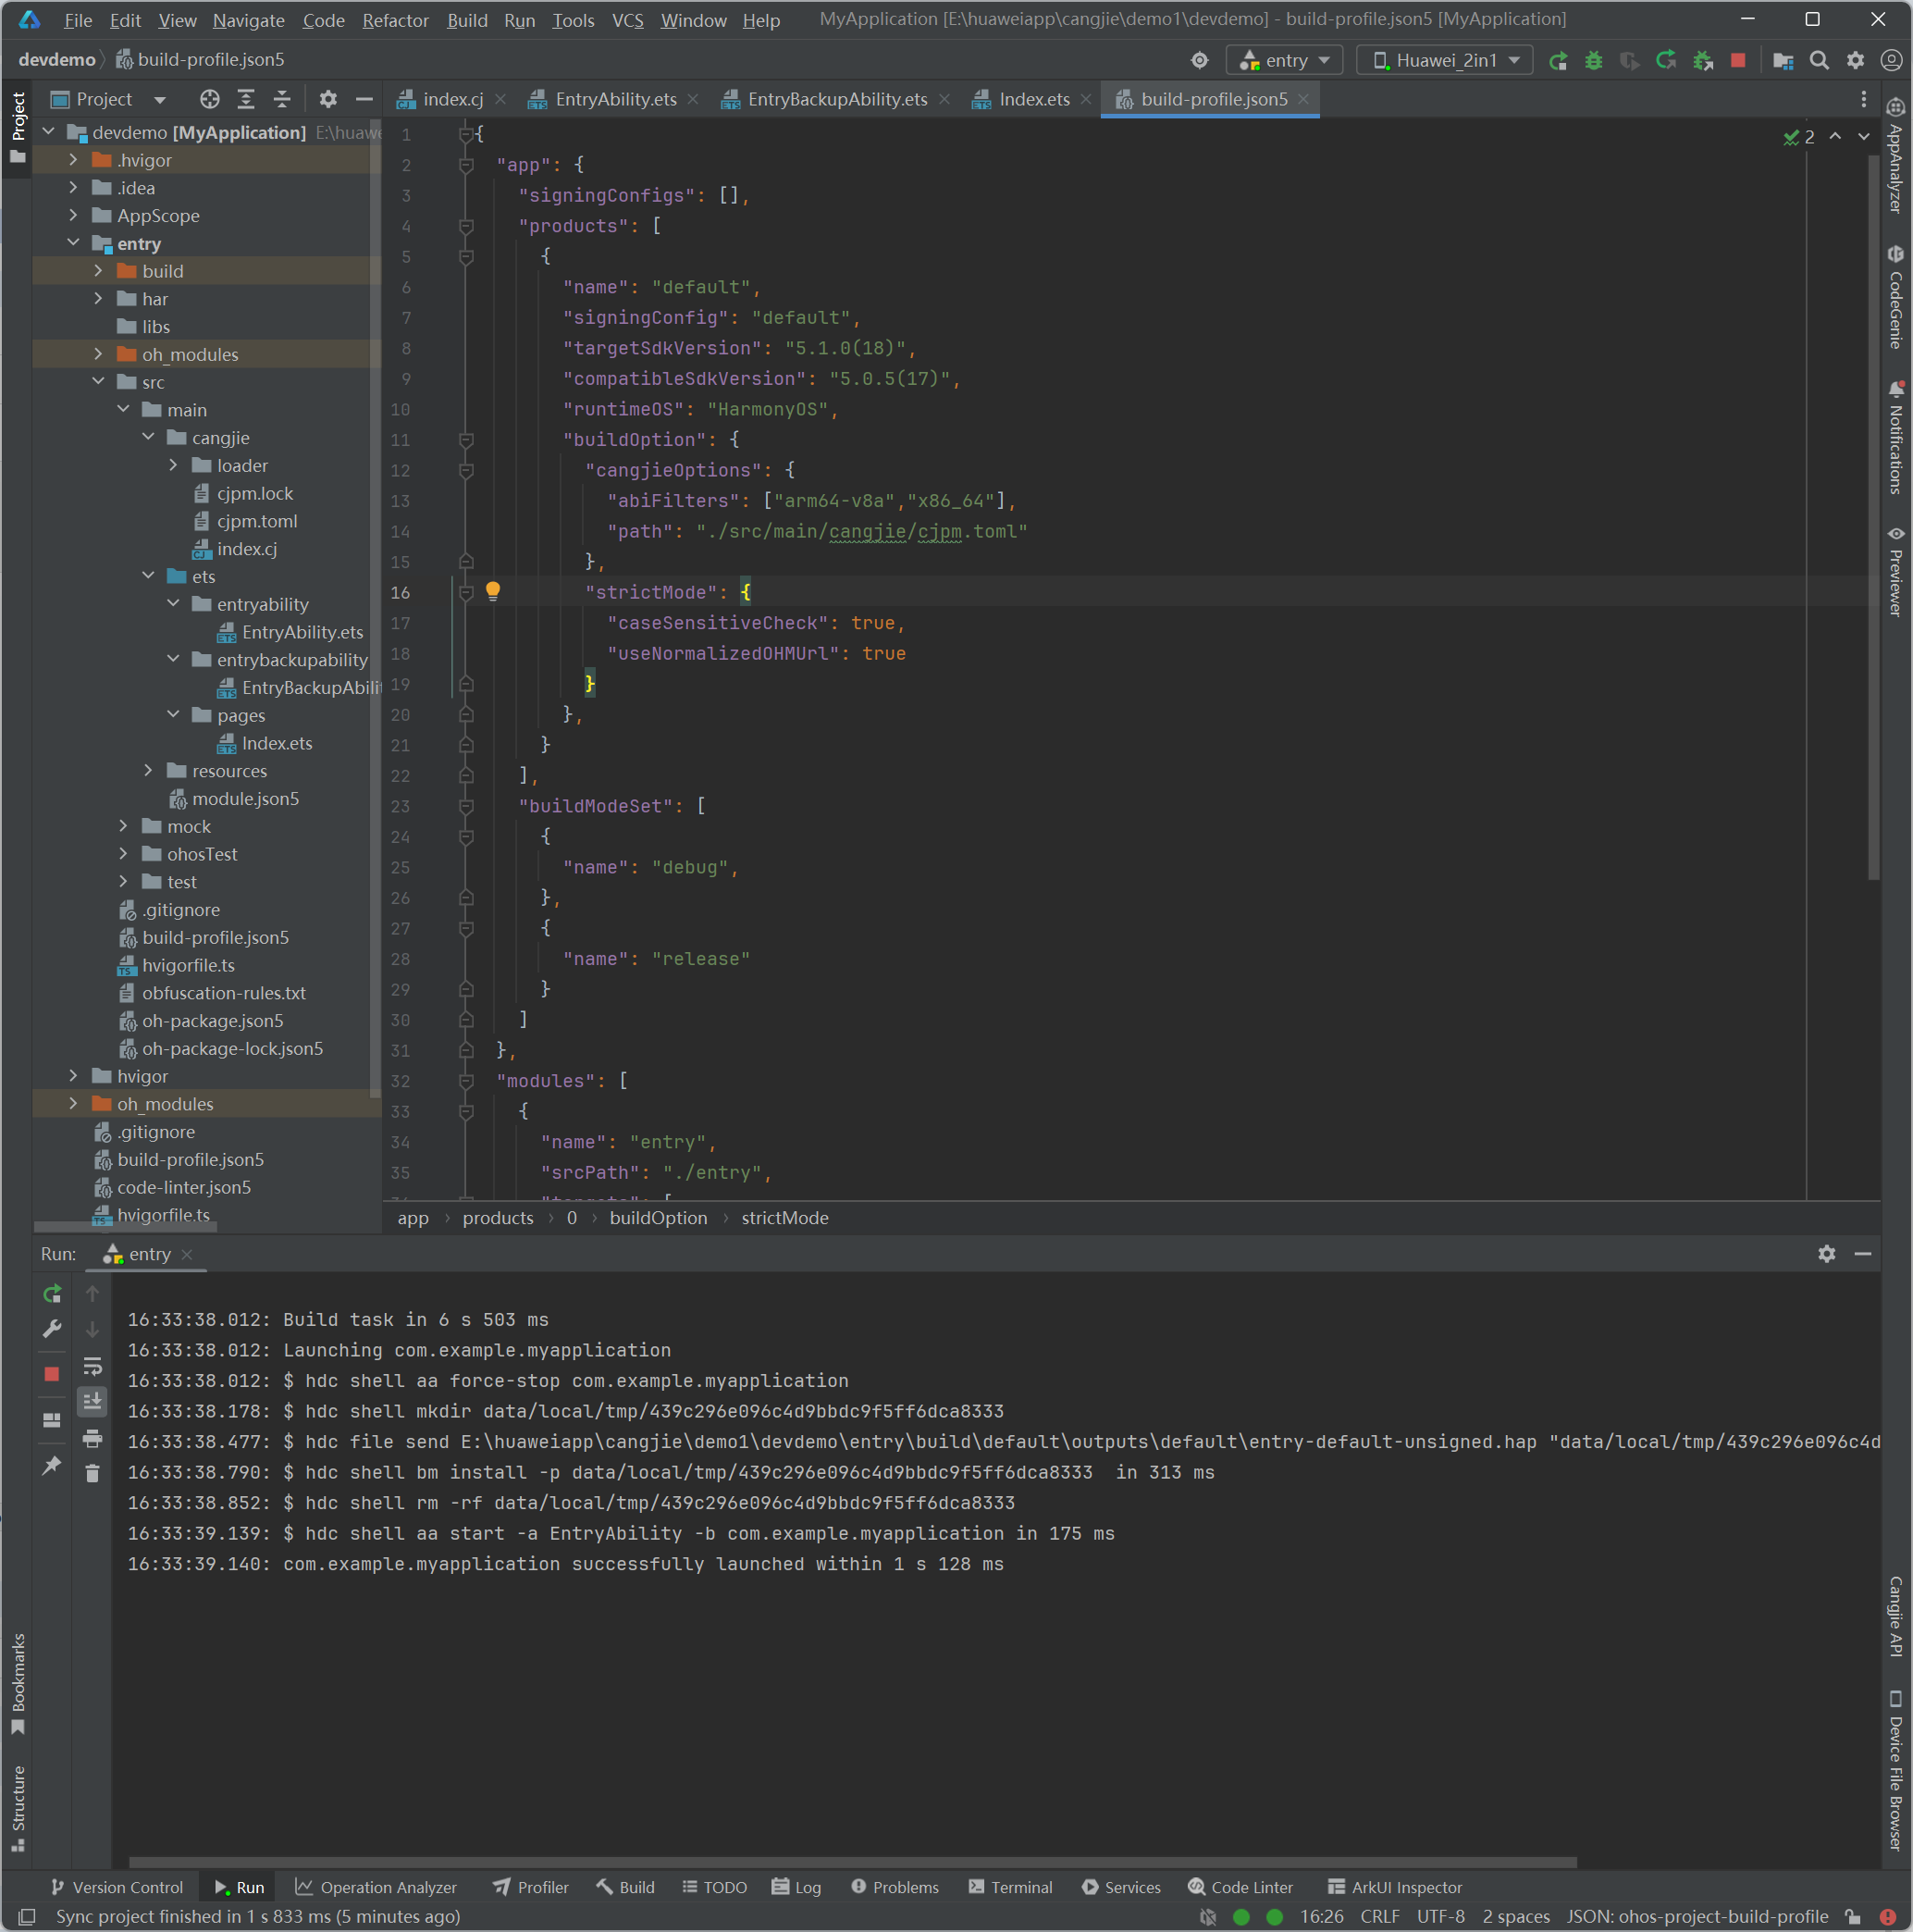Click the locate target icon in the Project panel
The image size is (1913, 1932).
209,99
